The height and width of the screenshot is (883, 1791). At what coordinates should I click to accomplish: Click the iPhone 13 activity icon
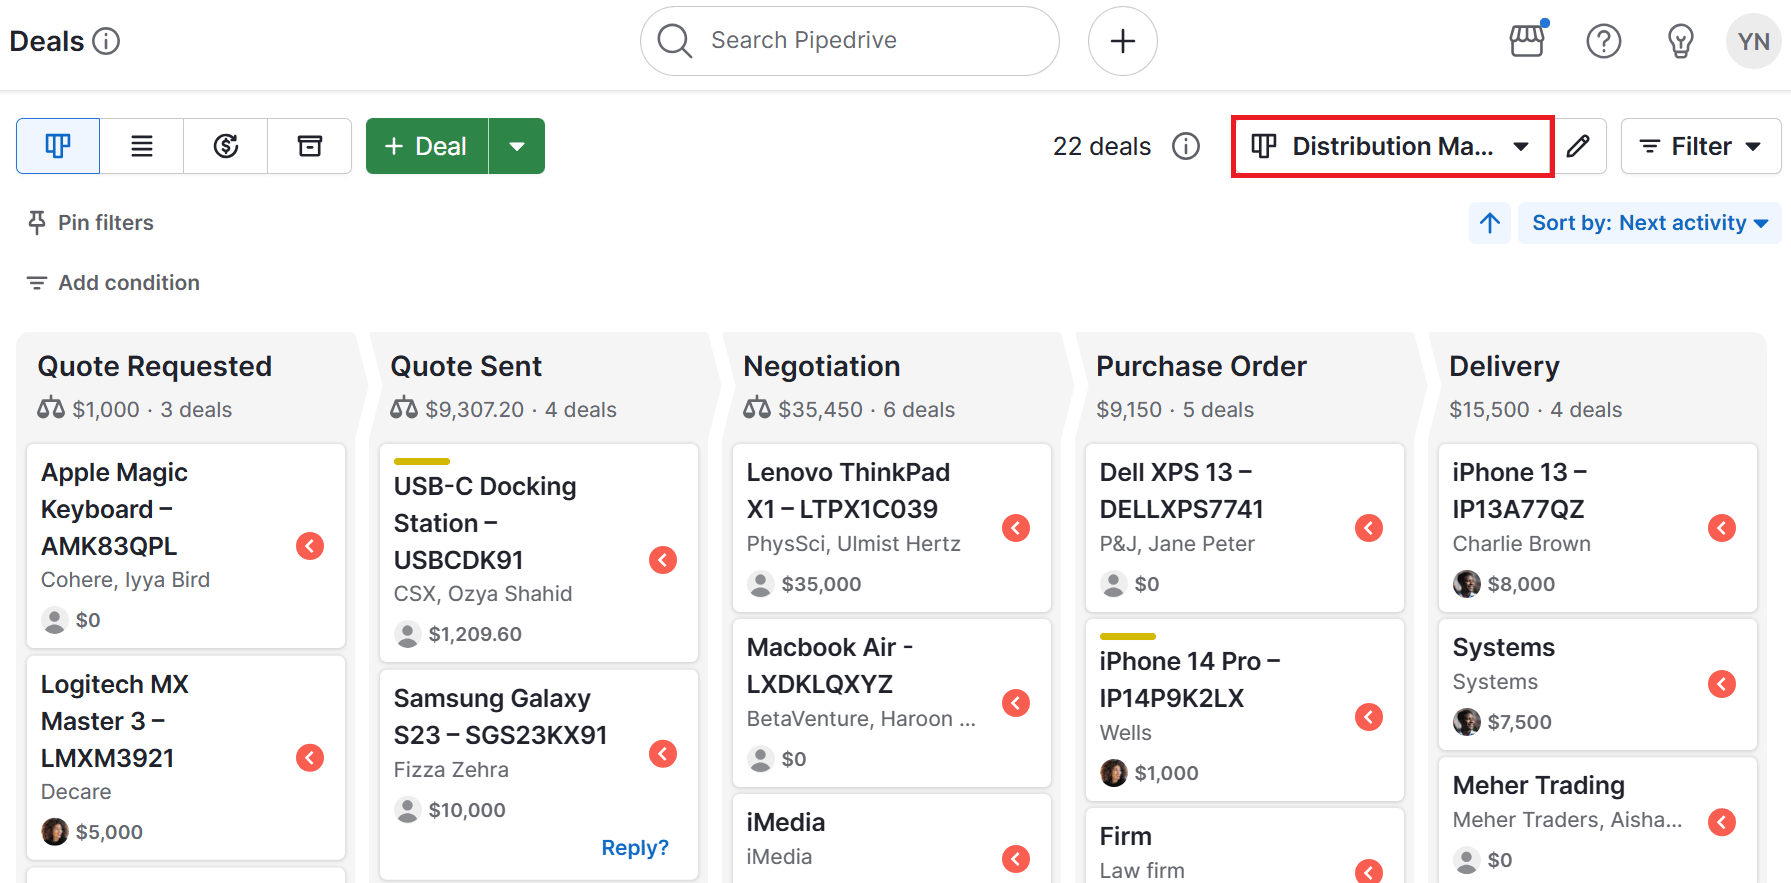(x=1722, y=528)
